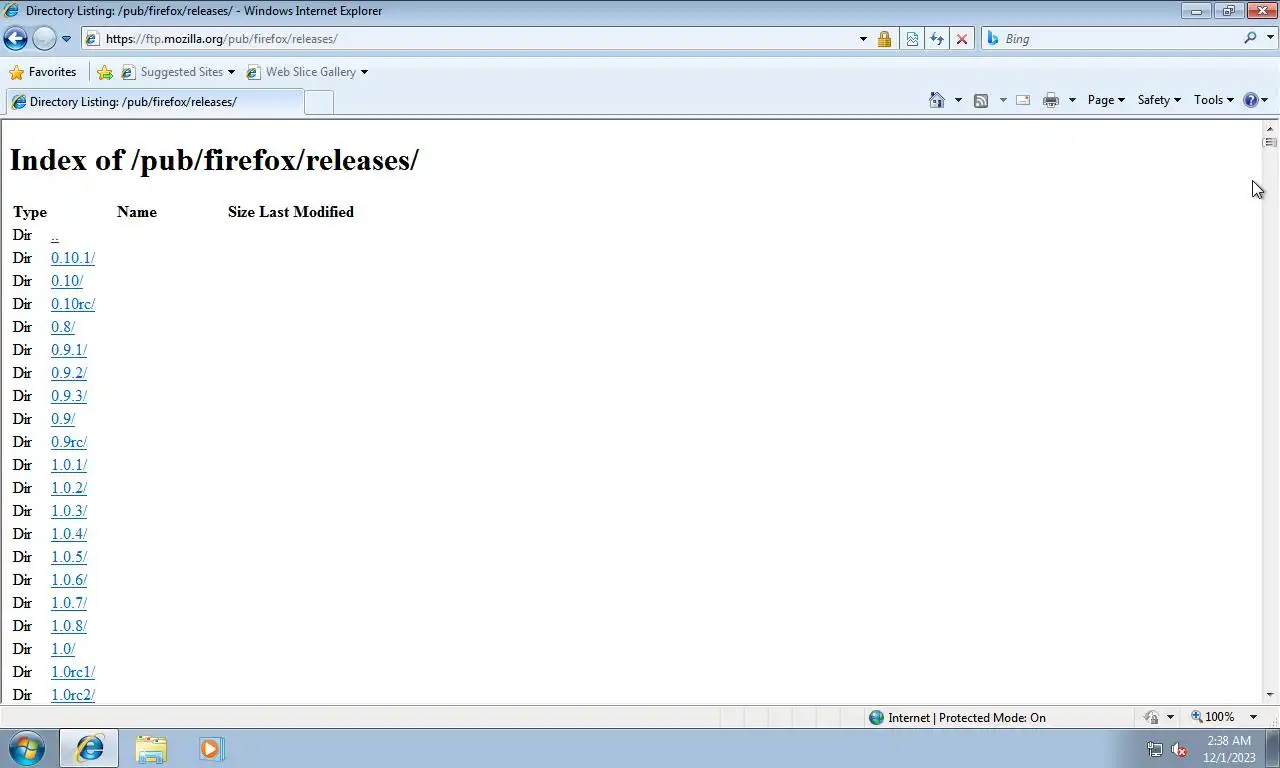The image size is (1280, 768).
Task: Open the Windows Start menu
Action: pos(27,748)
